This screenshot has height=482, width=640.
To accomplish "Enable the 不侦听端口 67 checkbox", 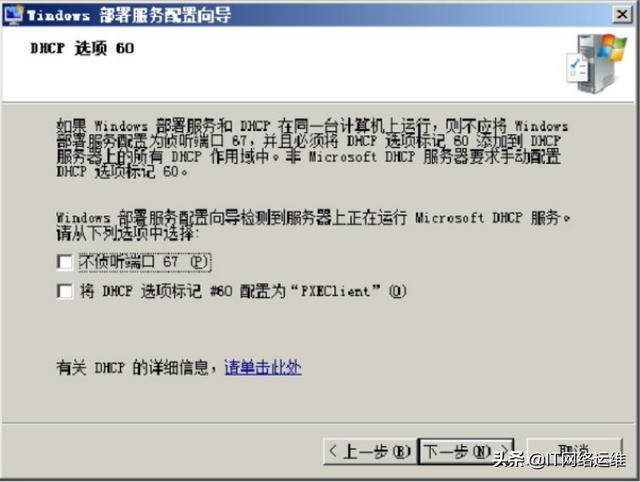I will 65,262.
